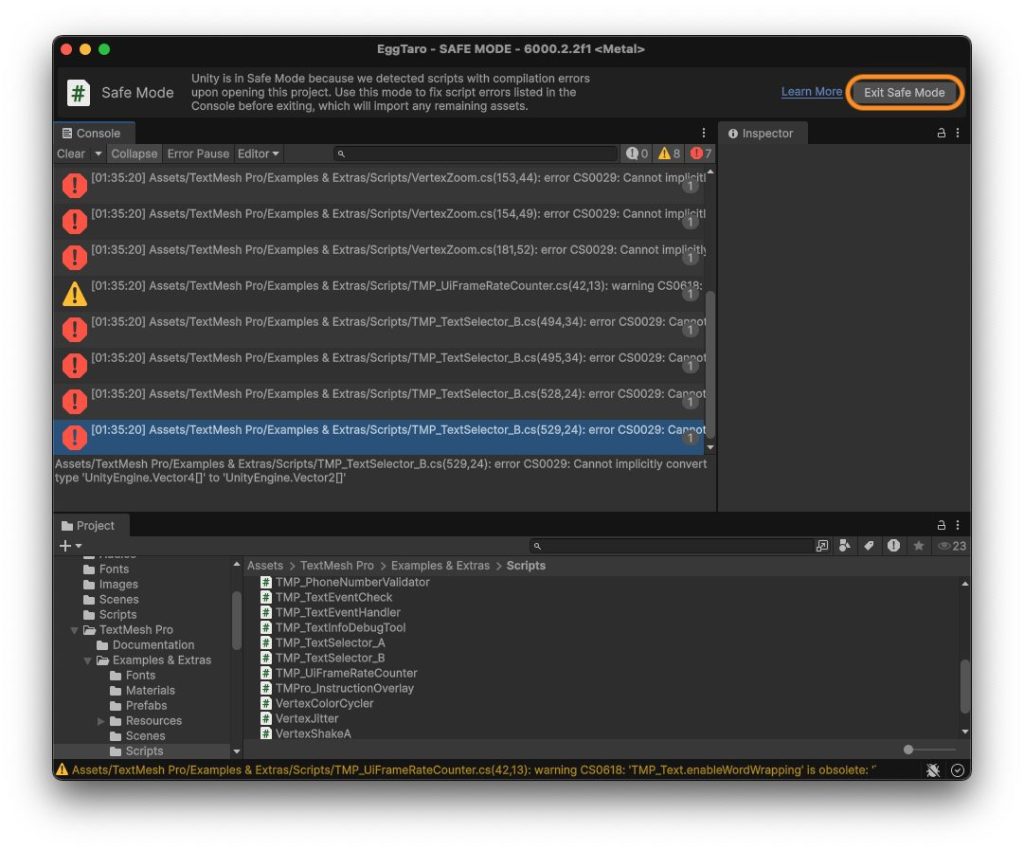Toggle errors filter showing 7

pos(700,153)
